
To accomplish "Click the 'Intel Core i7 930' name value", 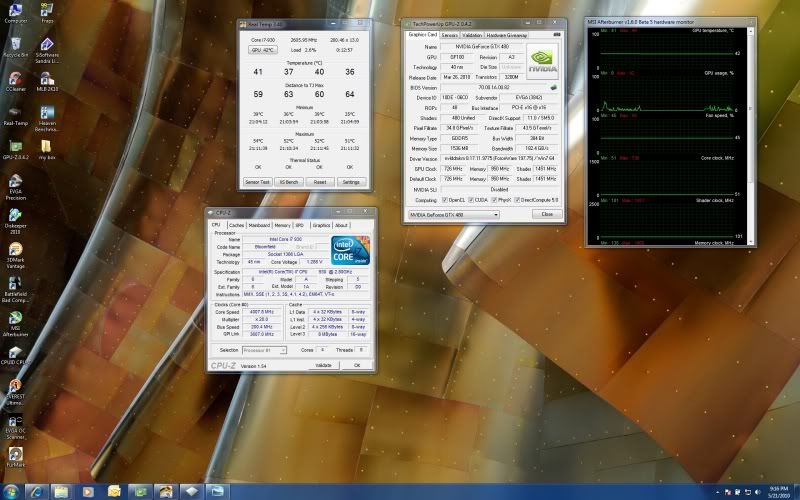I will coord(286,239).
